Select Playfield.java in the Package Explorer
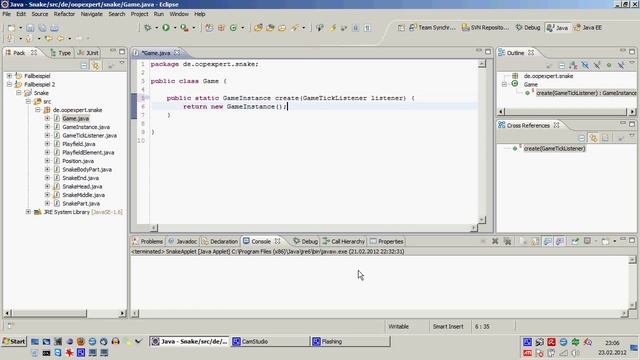The width and height of the screenshot is (640, 360). [79, 144]
